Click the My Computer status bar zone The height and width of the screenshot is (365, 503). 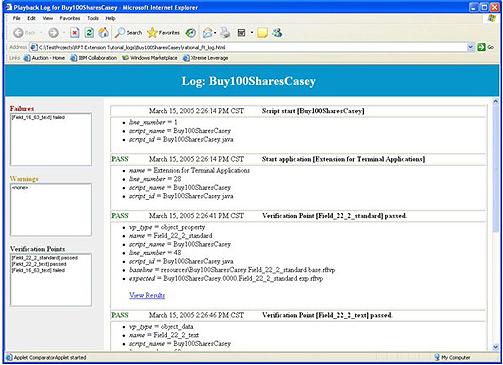(x=452, y=357)
